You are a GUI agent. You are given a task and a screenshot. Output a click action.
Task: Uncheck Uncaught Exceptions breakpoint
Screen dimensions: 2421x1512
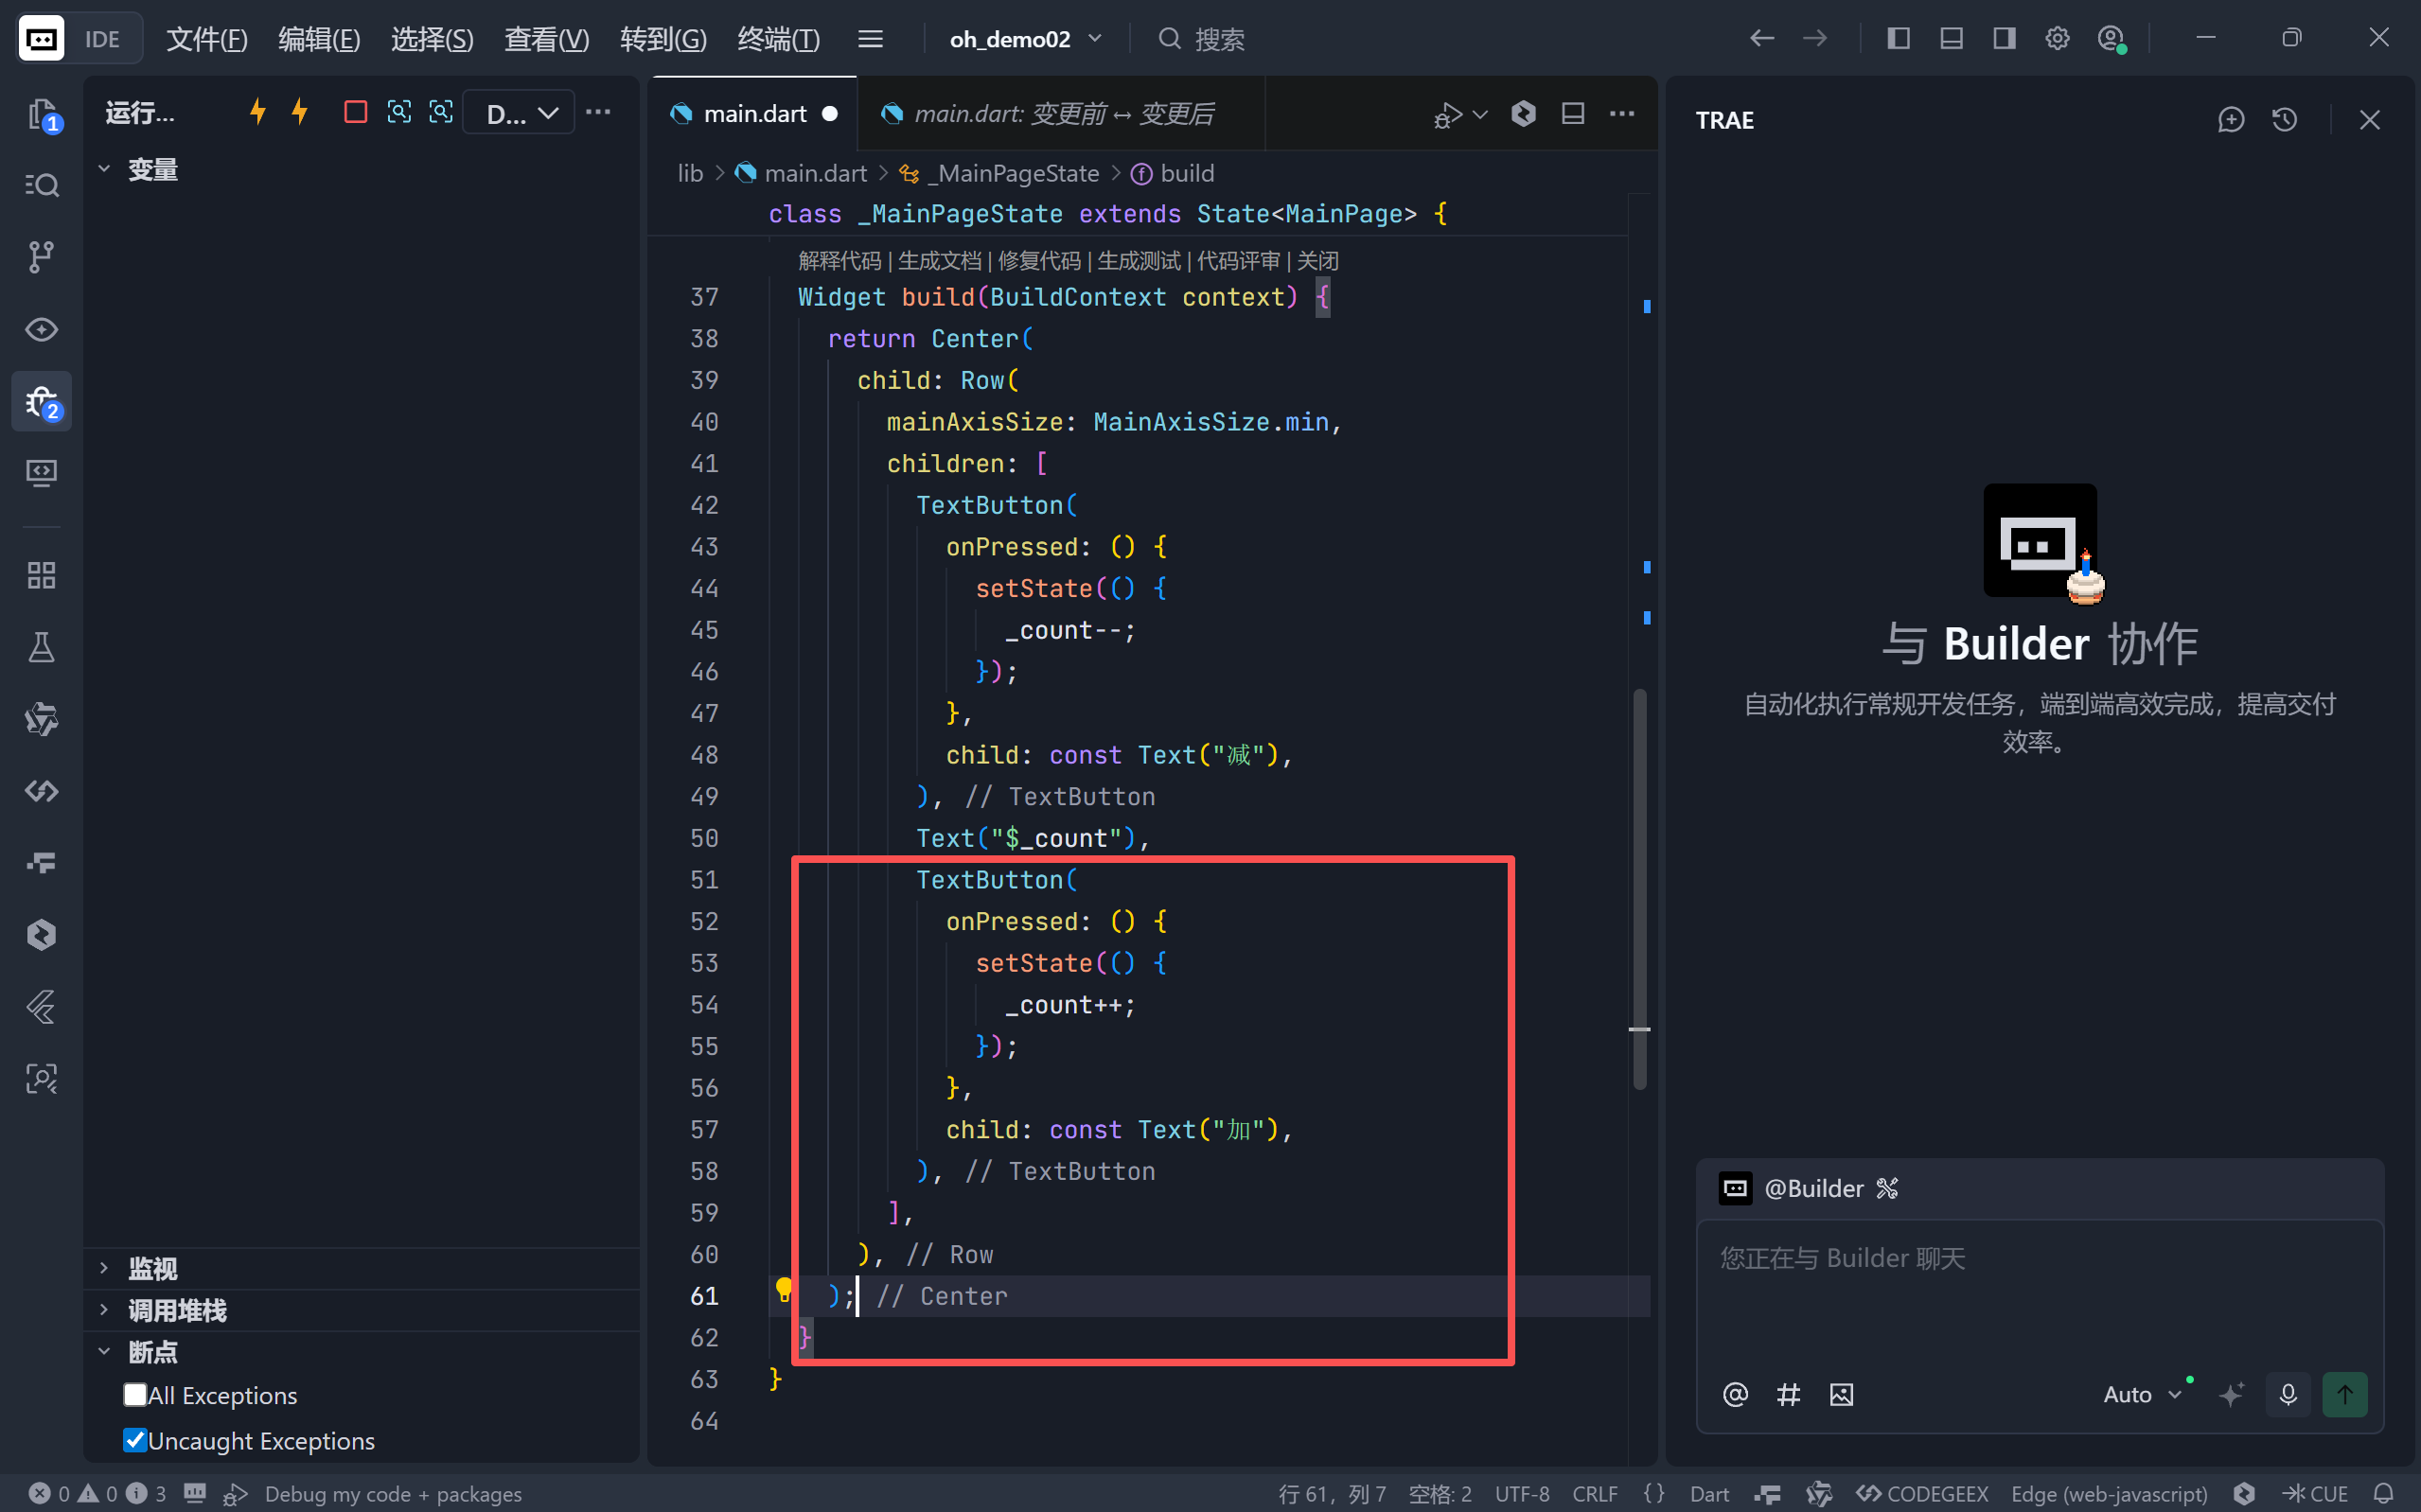pos(135,1440)
